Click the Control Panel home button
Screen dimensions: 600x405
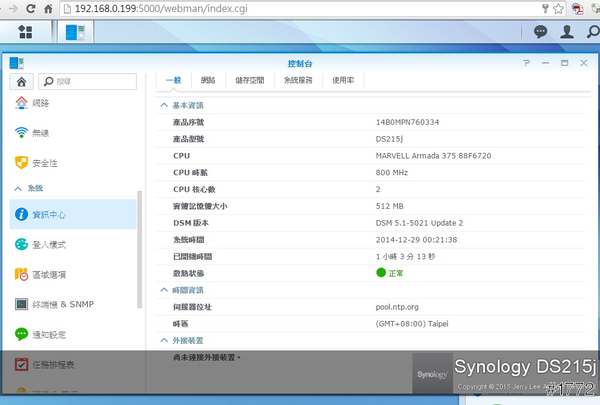(x=22, y=81)
